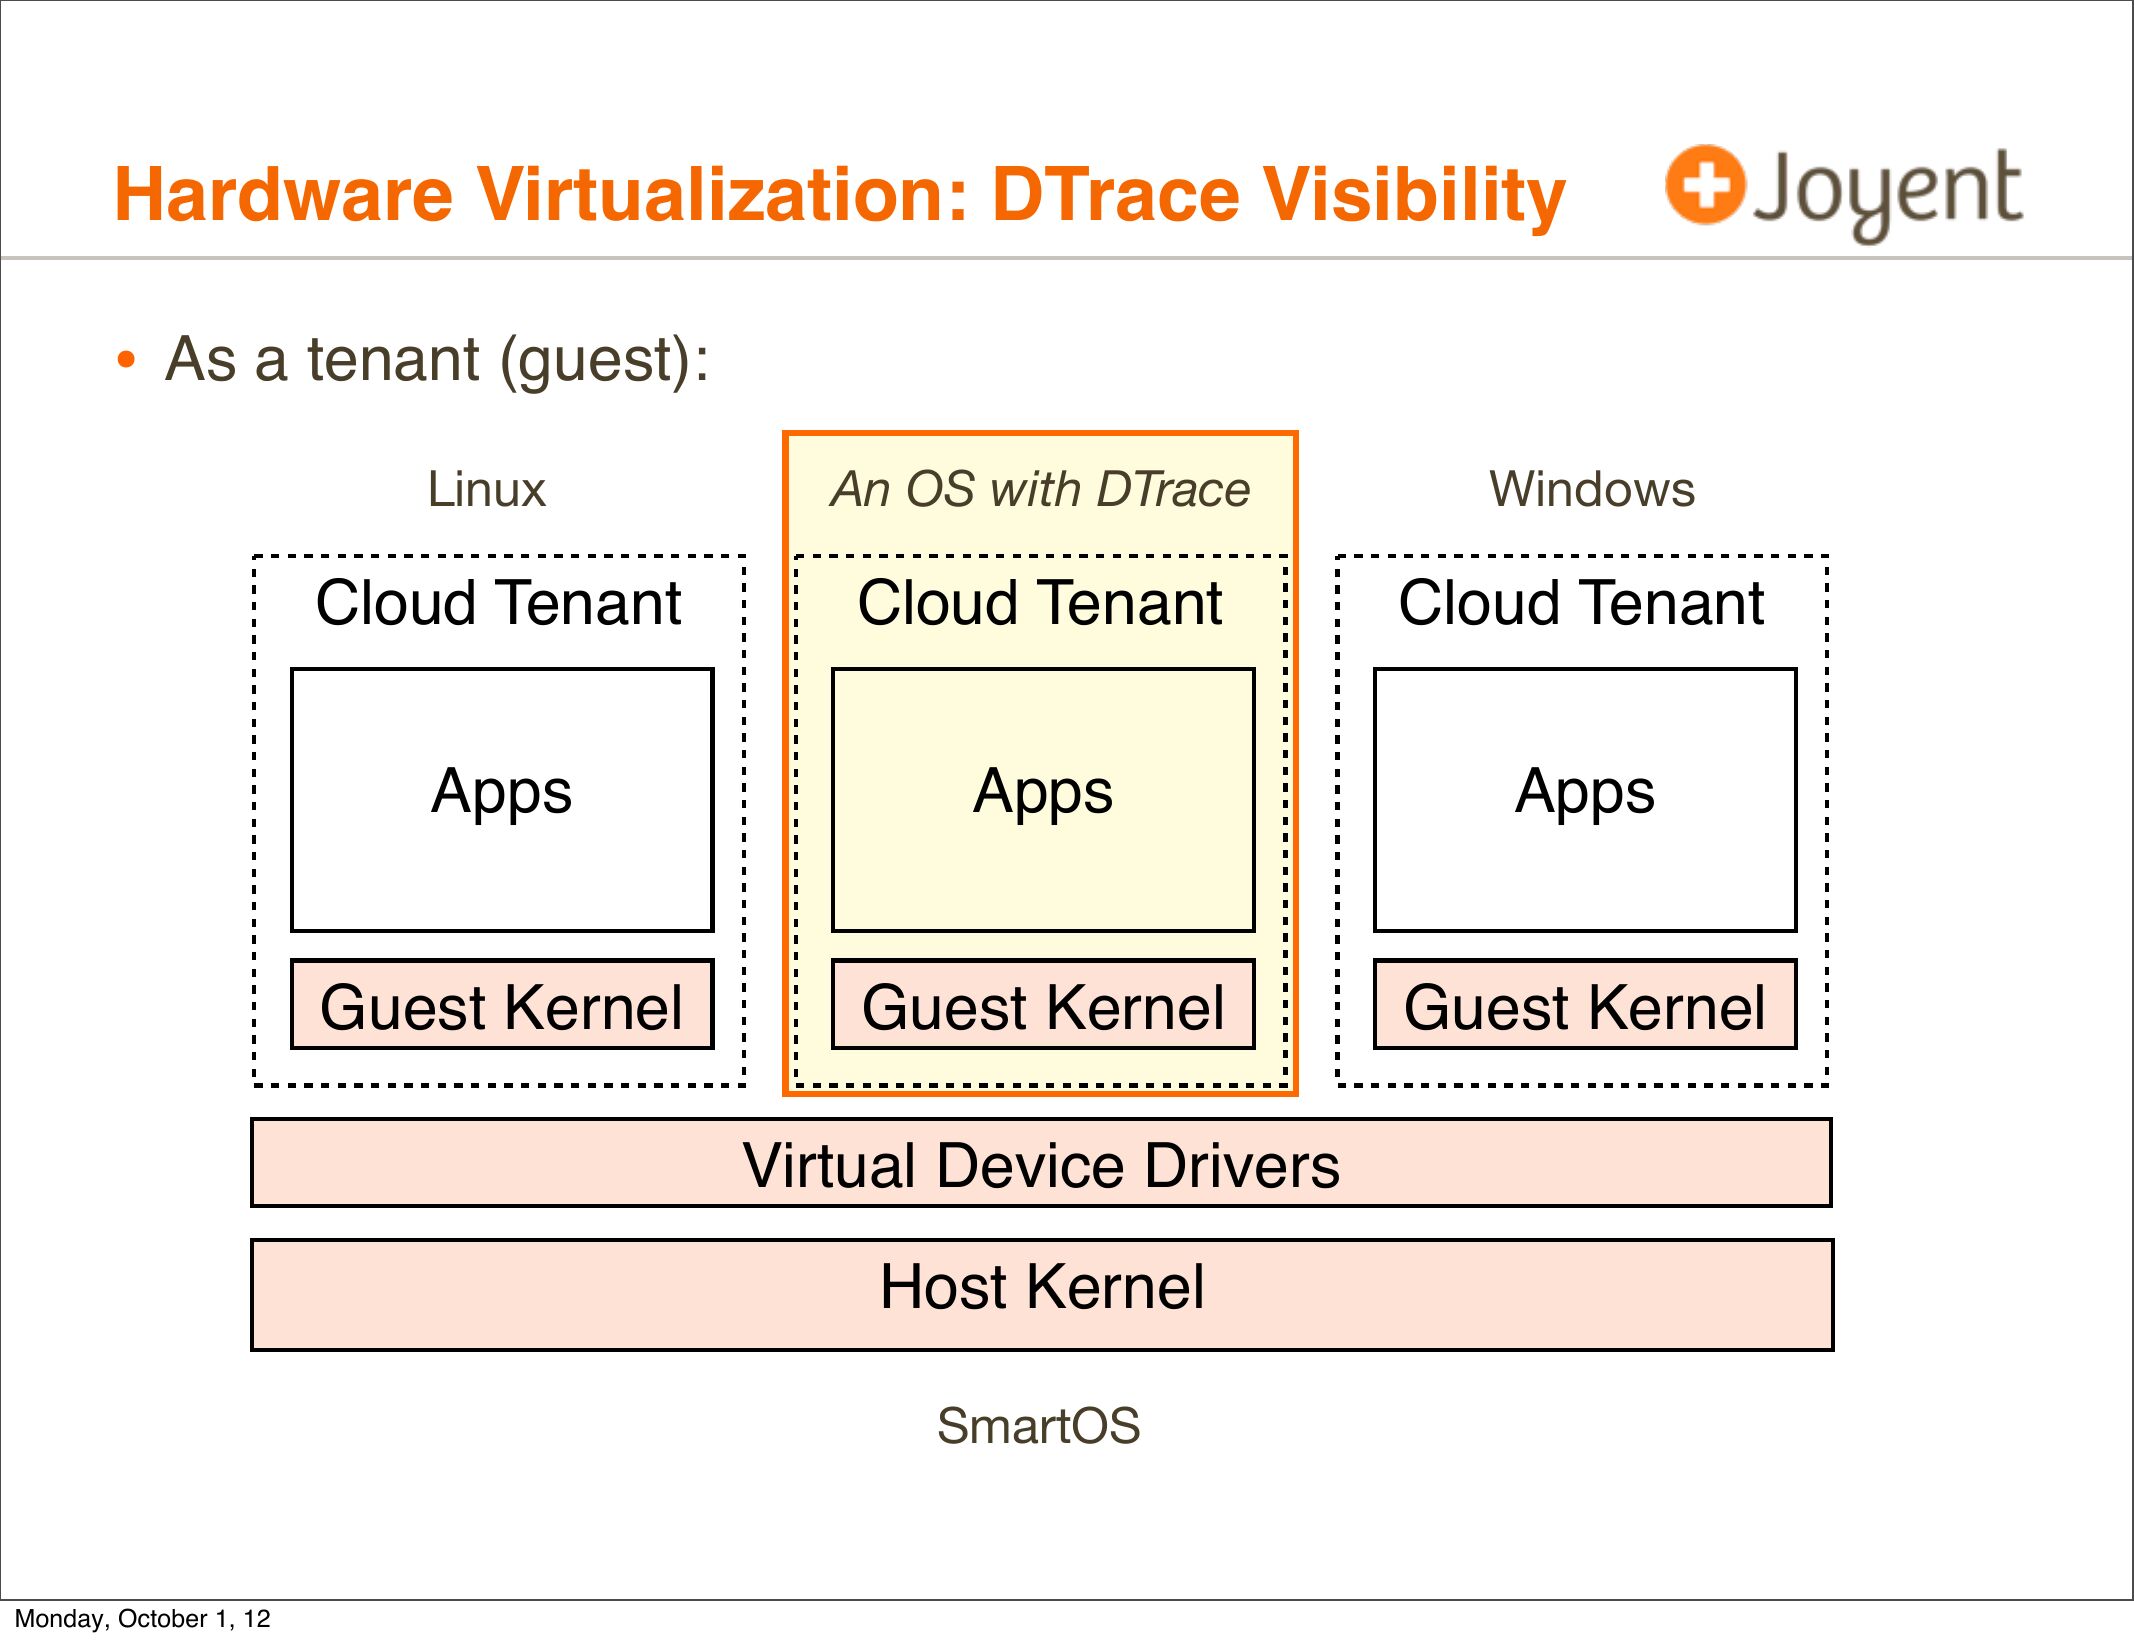Select the Virtual Device Drivers bar
2134x1642 pixels.
pos(1041,1163)
